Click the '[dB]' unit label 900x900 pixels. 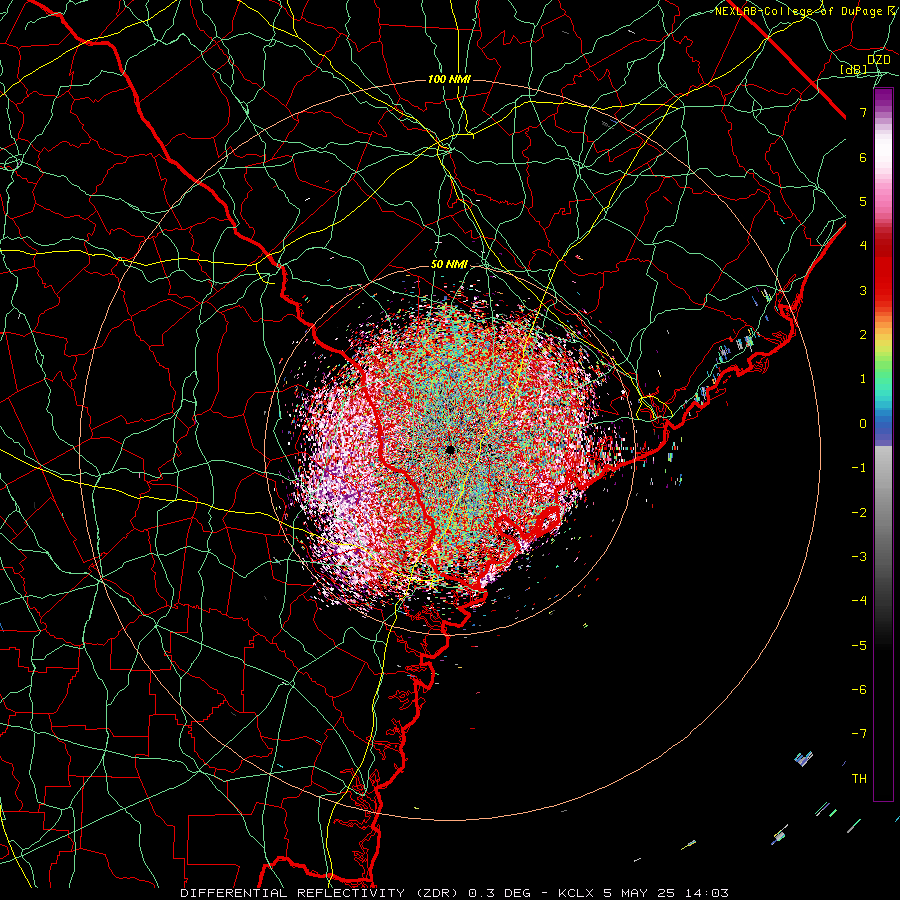tap(854, 70)
